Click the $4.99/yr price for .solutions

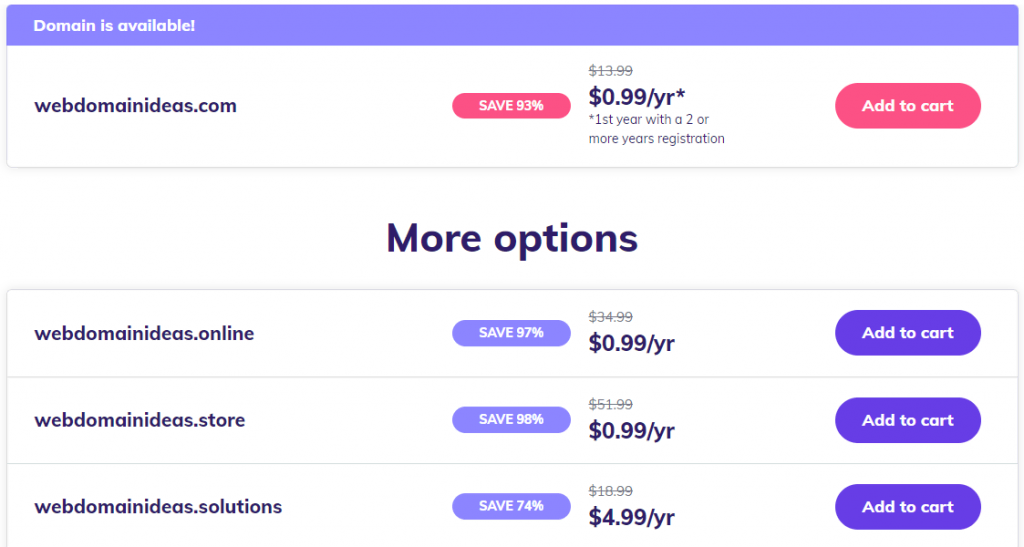[631, 518]
